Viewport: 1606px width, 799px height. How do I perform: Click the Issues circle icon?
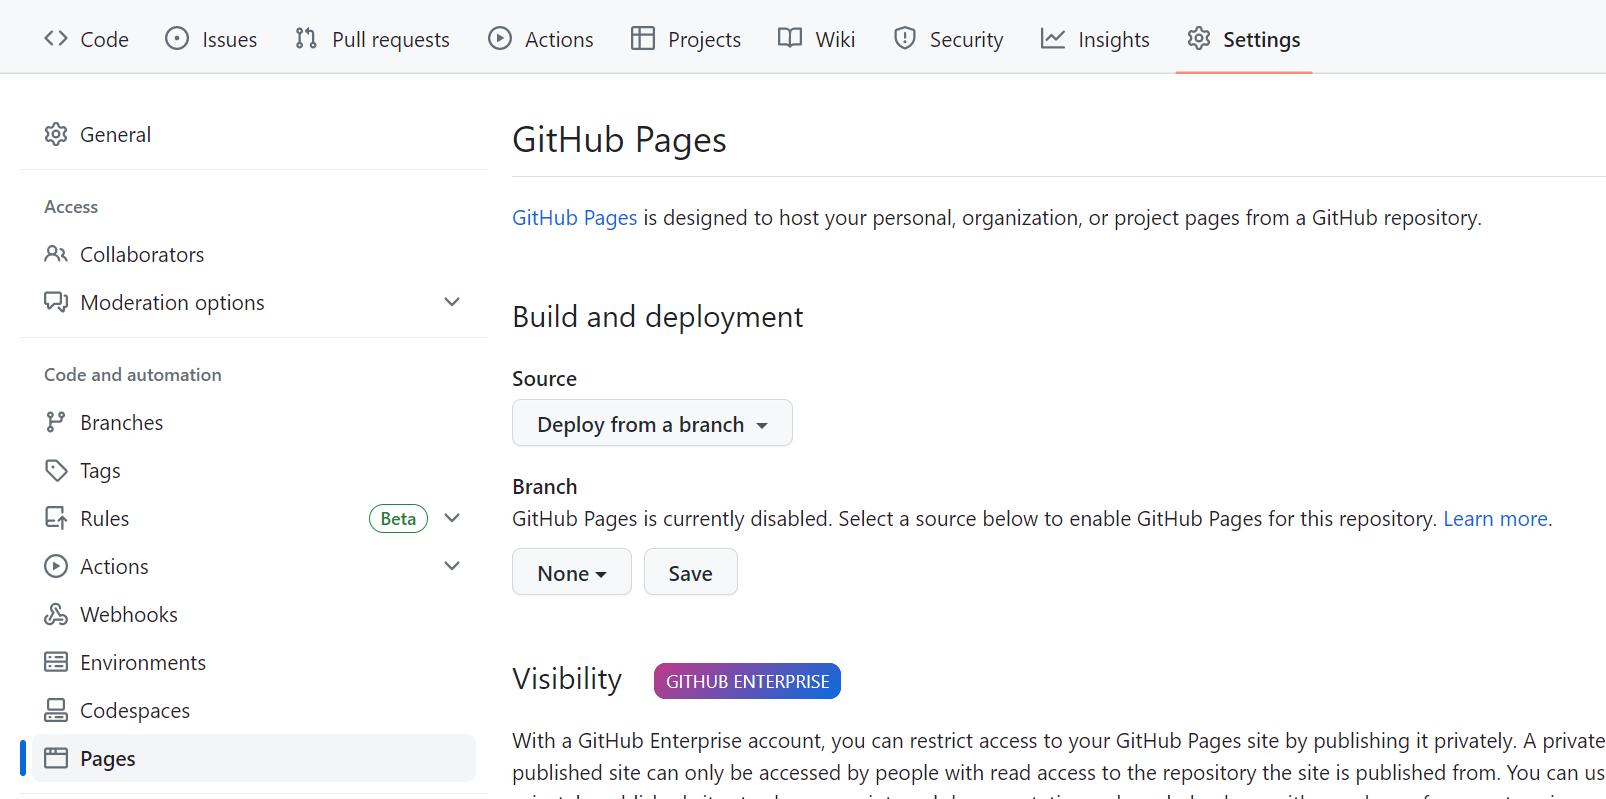(177, 39)
